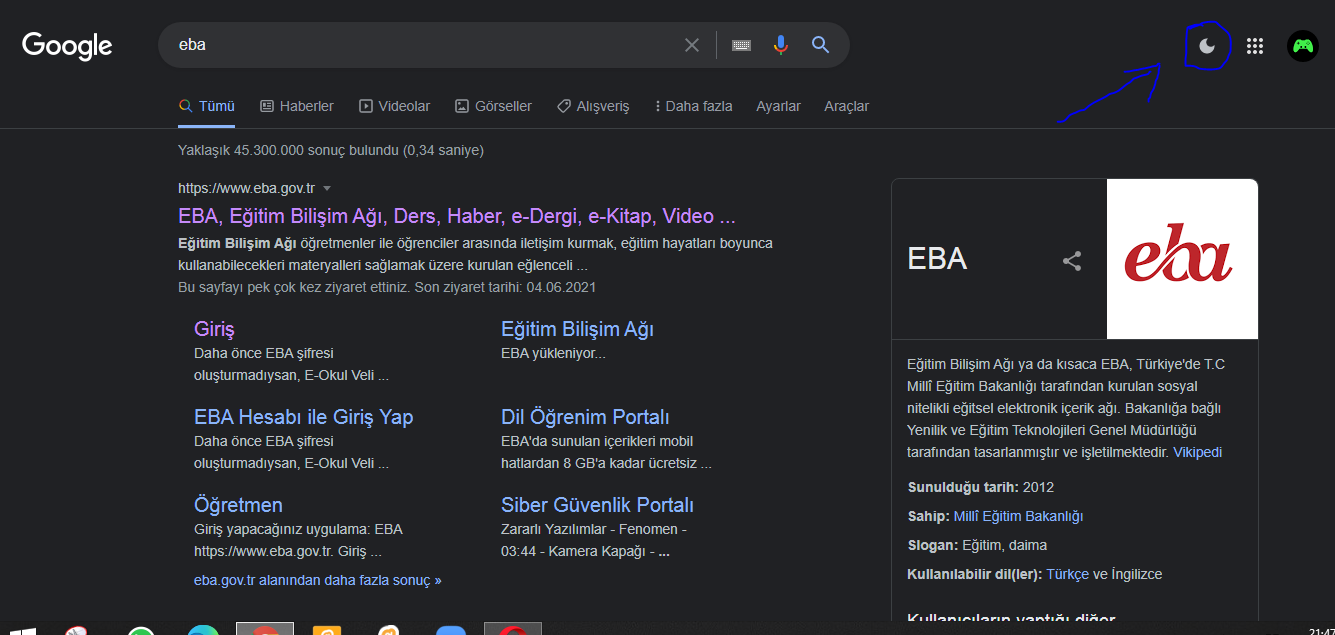Share the EBA knowledge panel

click(x=1072, y=261)
